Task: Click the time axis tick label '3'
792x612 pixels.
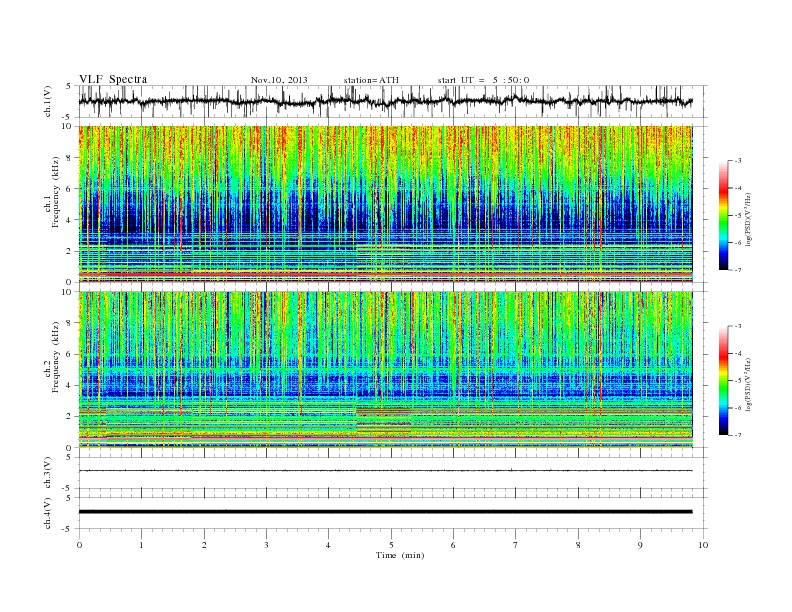Action: tap(266, 545)
